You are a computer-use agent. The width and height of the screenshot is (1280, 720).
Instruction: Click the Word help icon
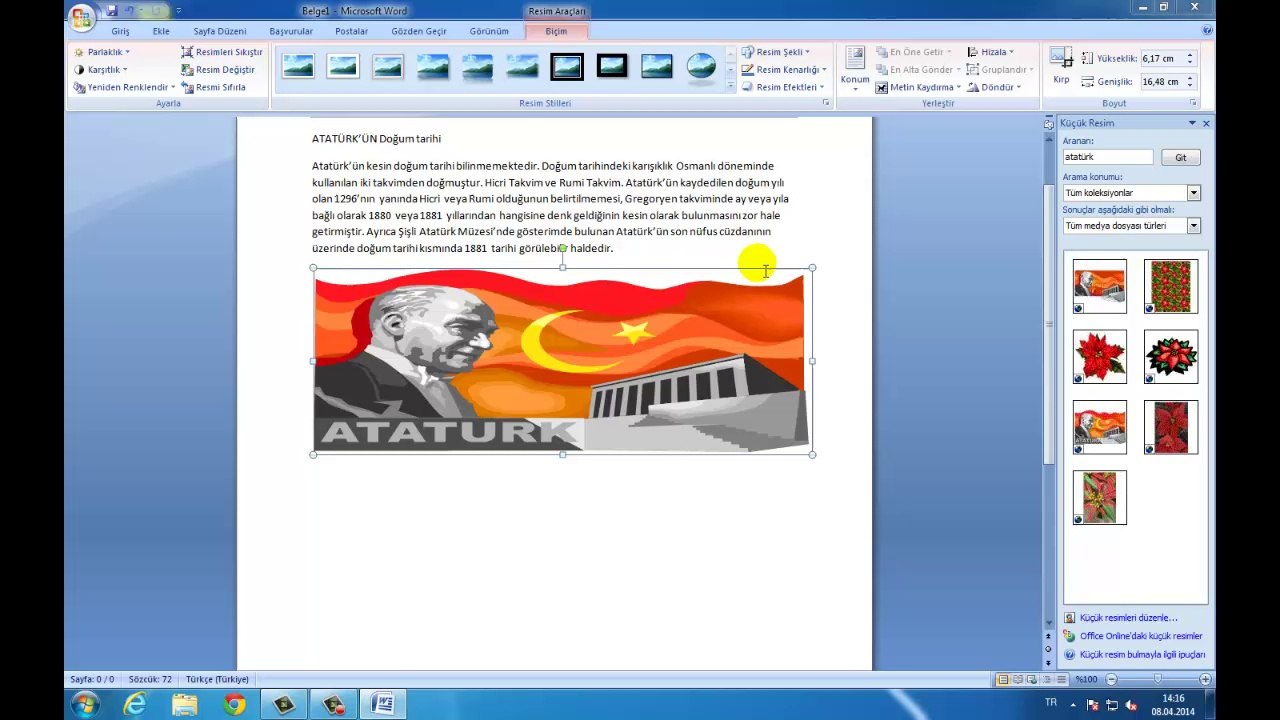(1207, 31)
